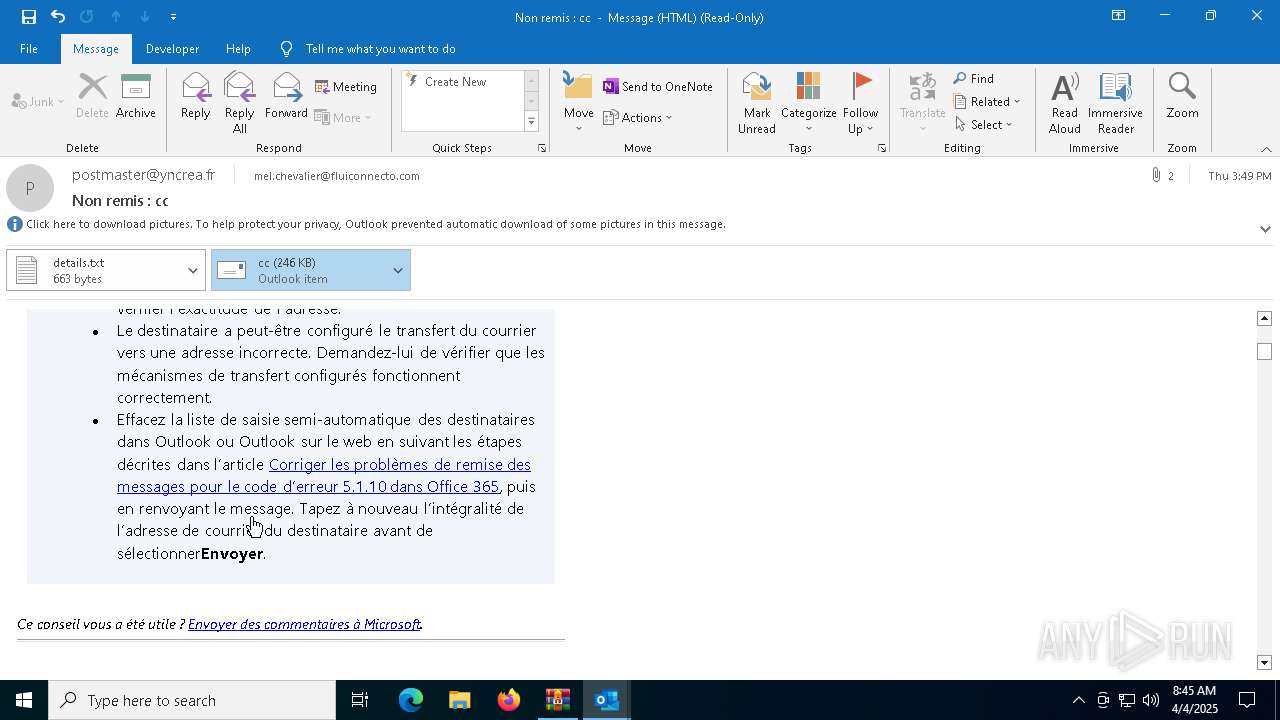This screenshot has width=1280, height=720.
Task: Click Reply All
Action: tap(240, 103)
